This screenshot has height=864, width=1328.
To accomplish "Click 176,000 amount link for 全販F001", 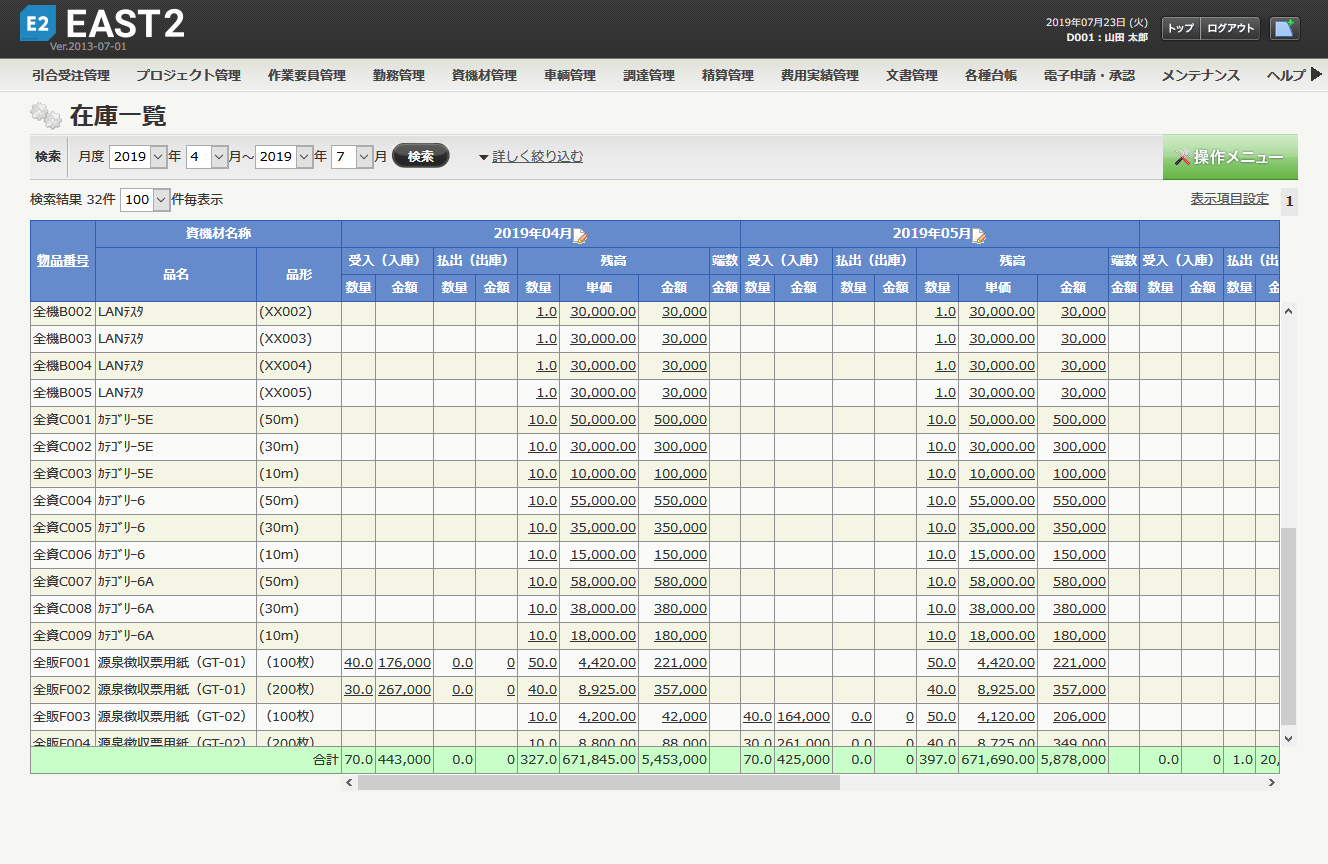I will pos(404,662).
